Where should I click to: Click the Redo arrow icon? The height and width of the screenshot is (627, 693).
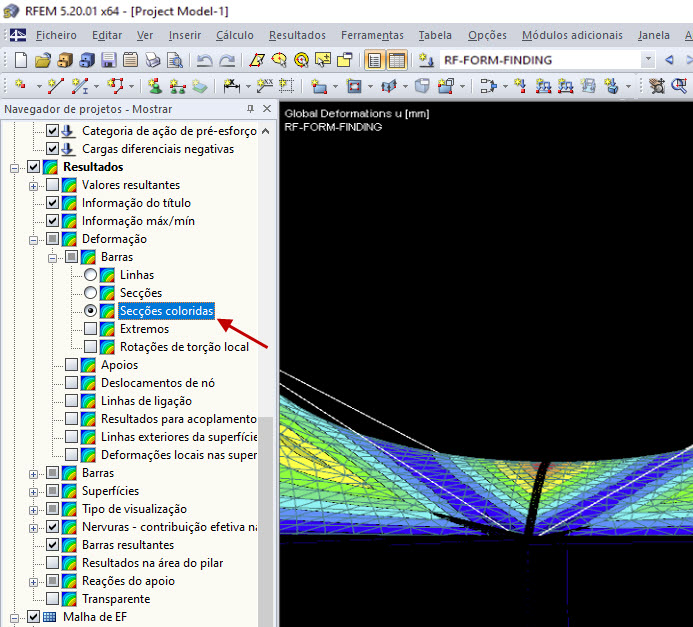point(228,60)
